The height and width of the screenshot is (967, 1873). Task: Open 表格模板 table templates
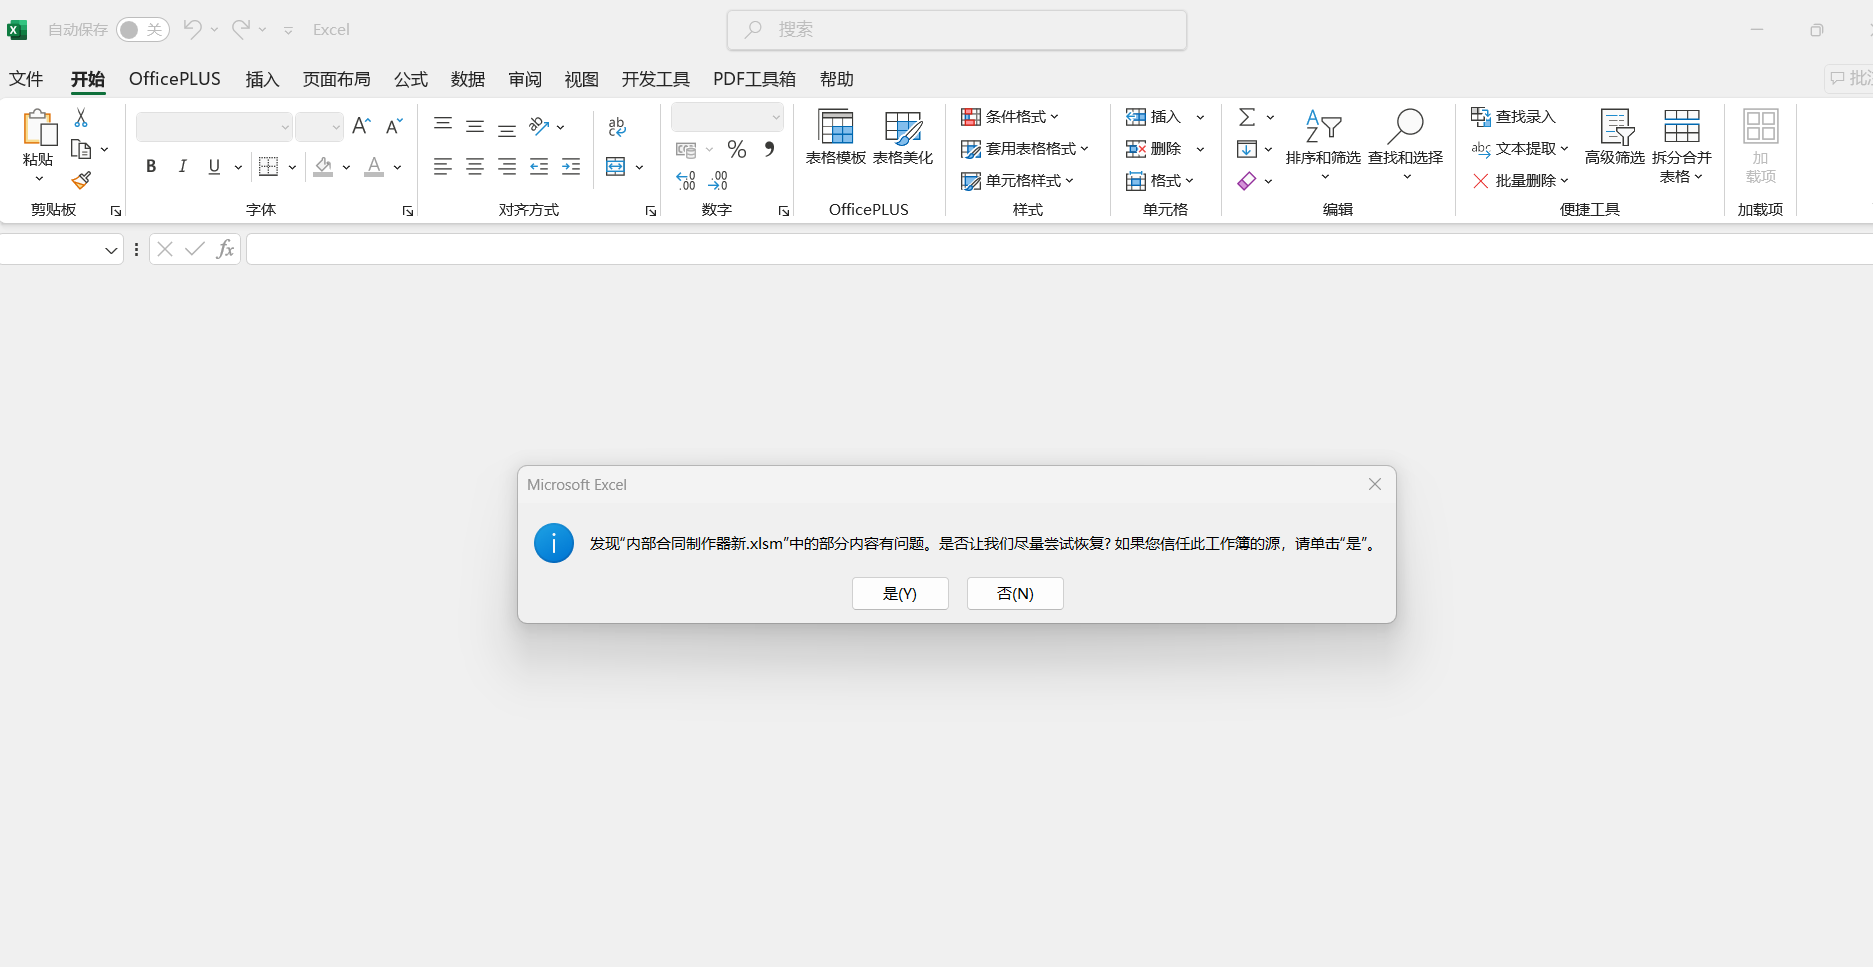[836, 137]
